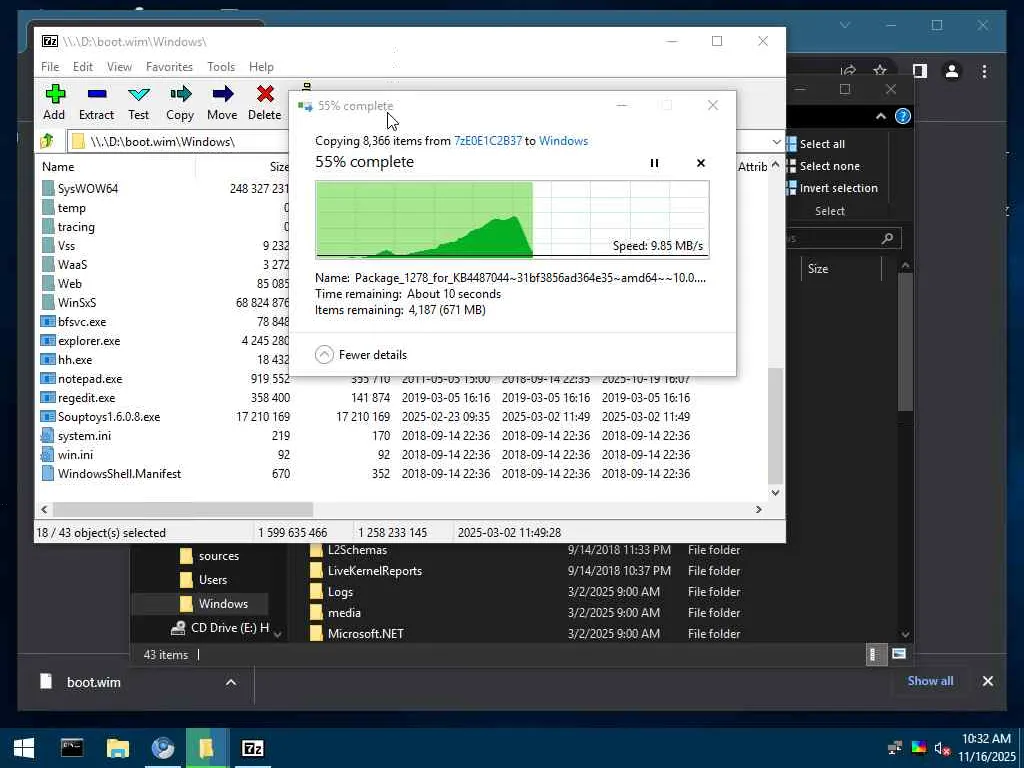Image resolution: width=1024 pixels, height=768 pixels.
Task: Select notepad.exe in the file list
Action: coord(89,378)
